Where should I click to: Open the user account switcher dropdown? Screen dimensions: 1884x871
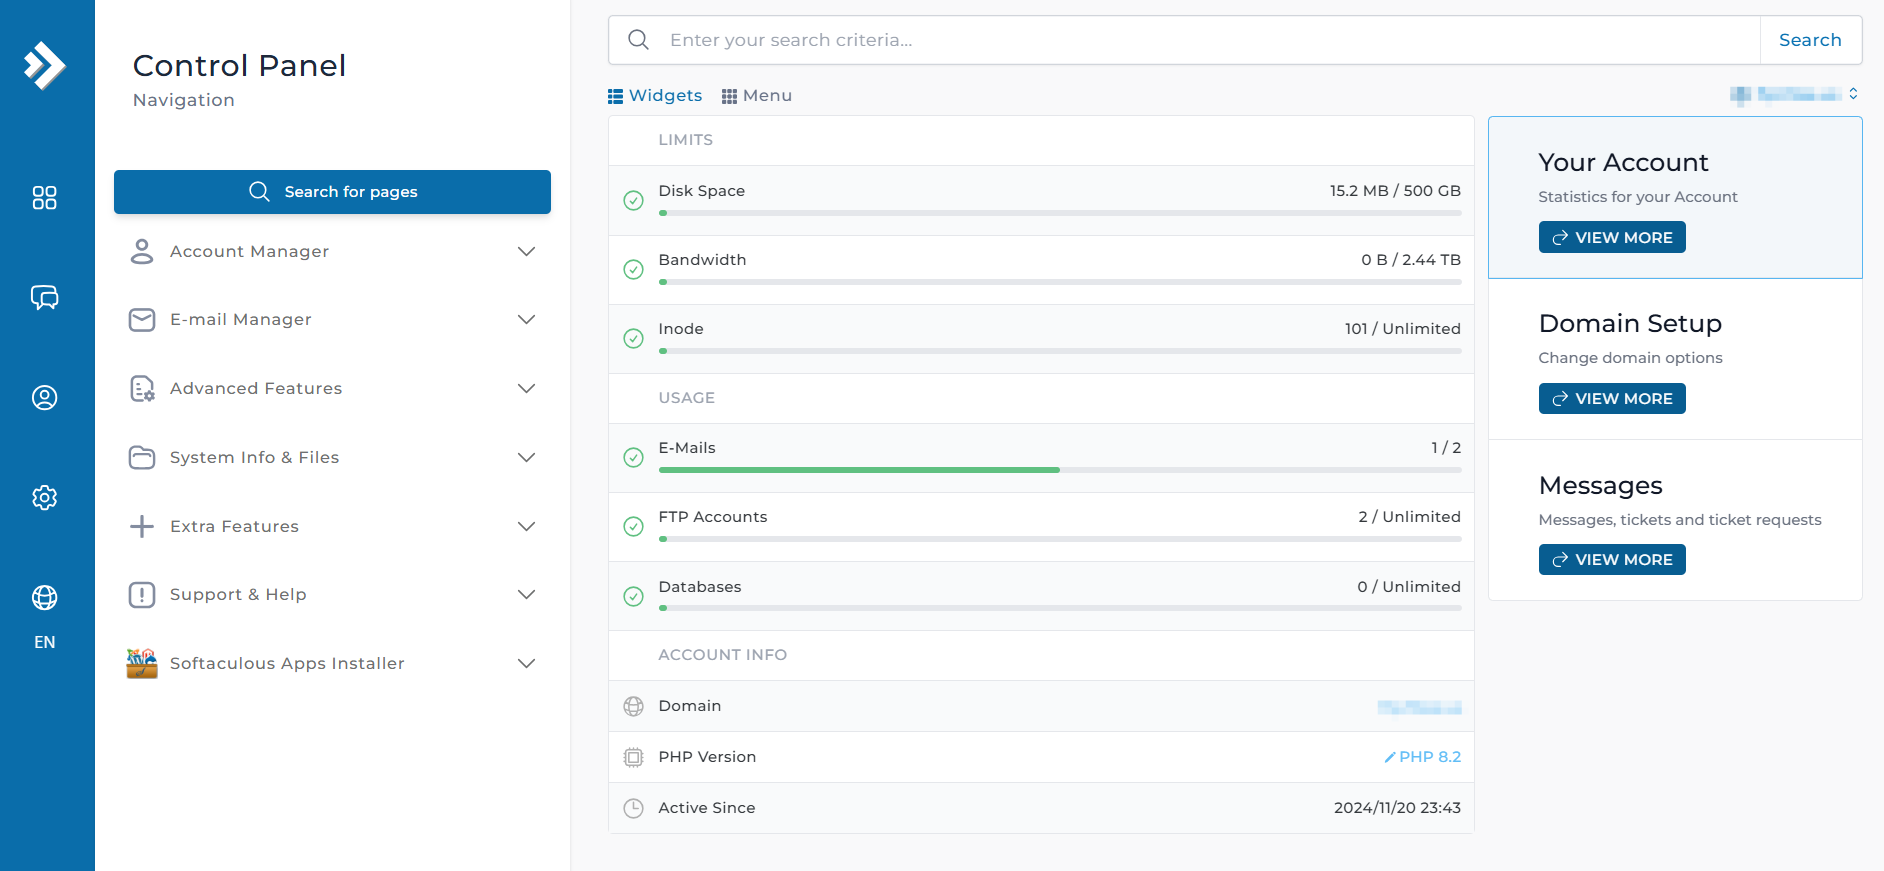tap(1794, 94)
